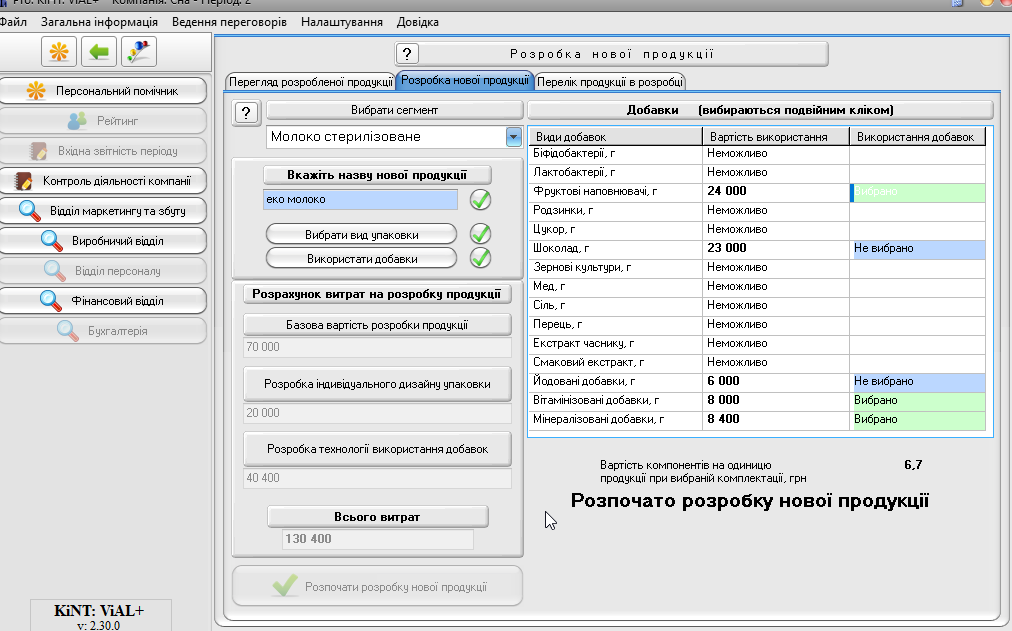Viewport: 1012px width, 631px height.
Task: Click Розпочати розробку нової продукції button
Action: (x=378, y=586)
